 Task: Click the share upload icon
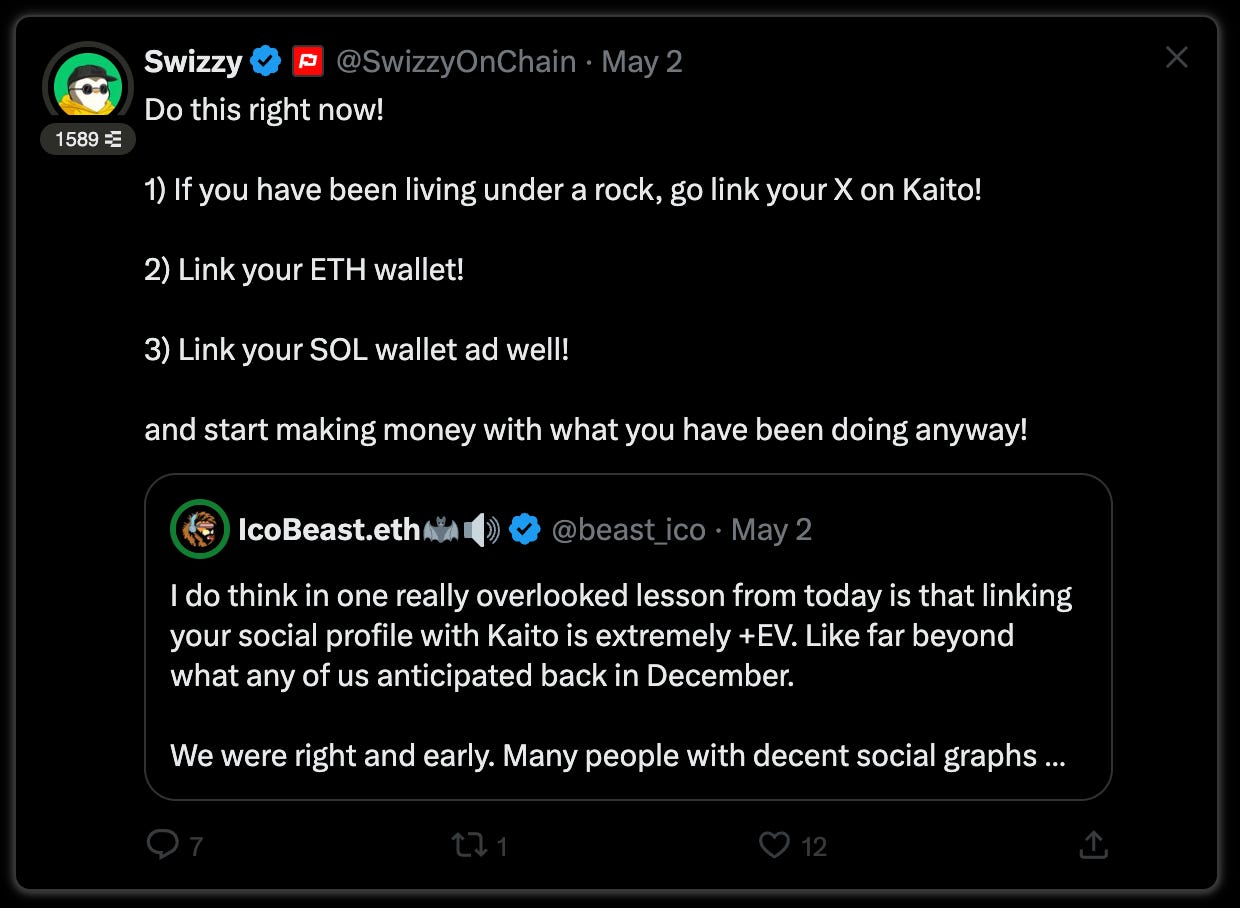click(1094, 846)
